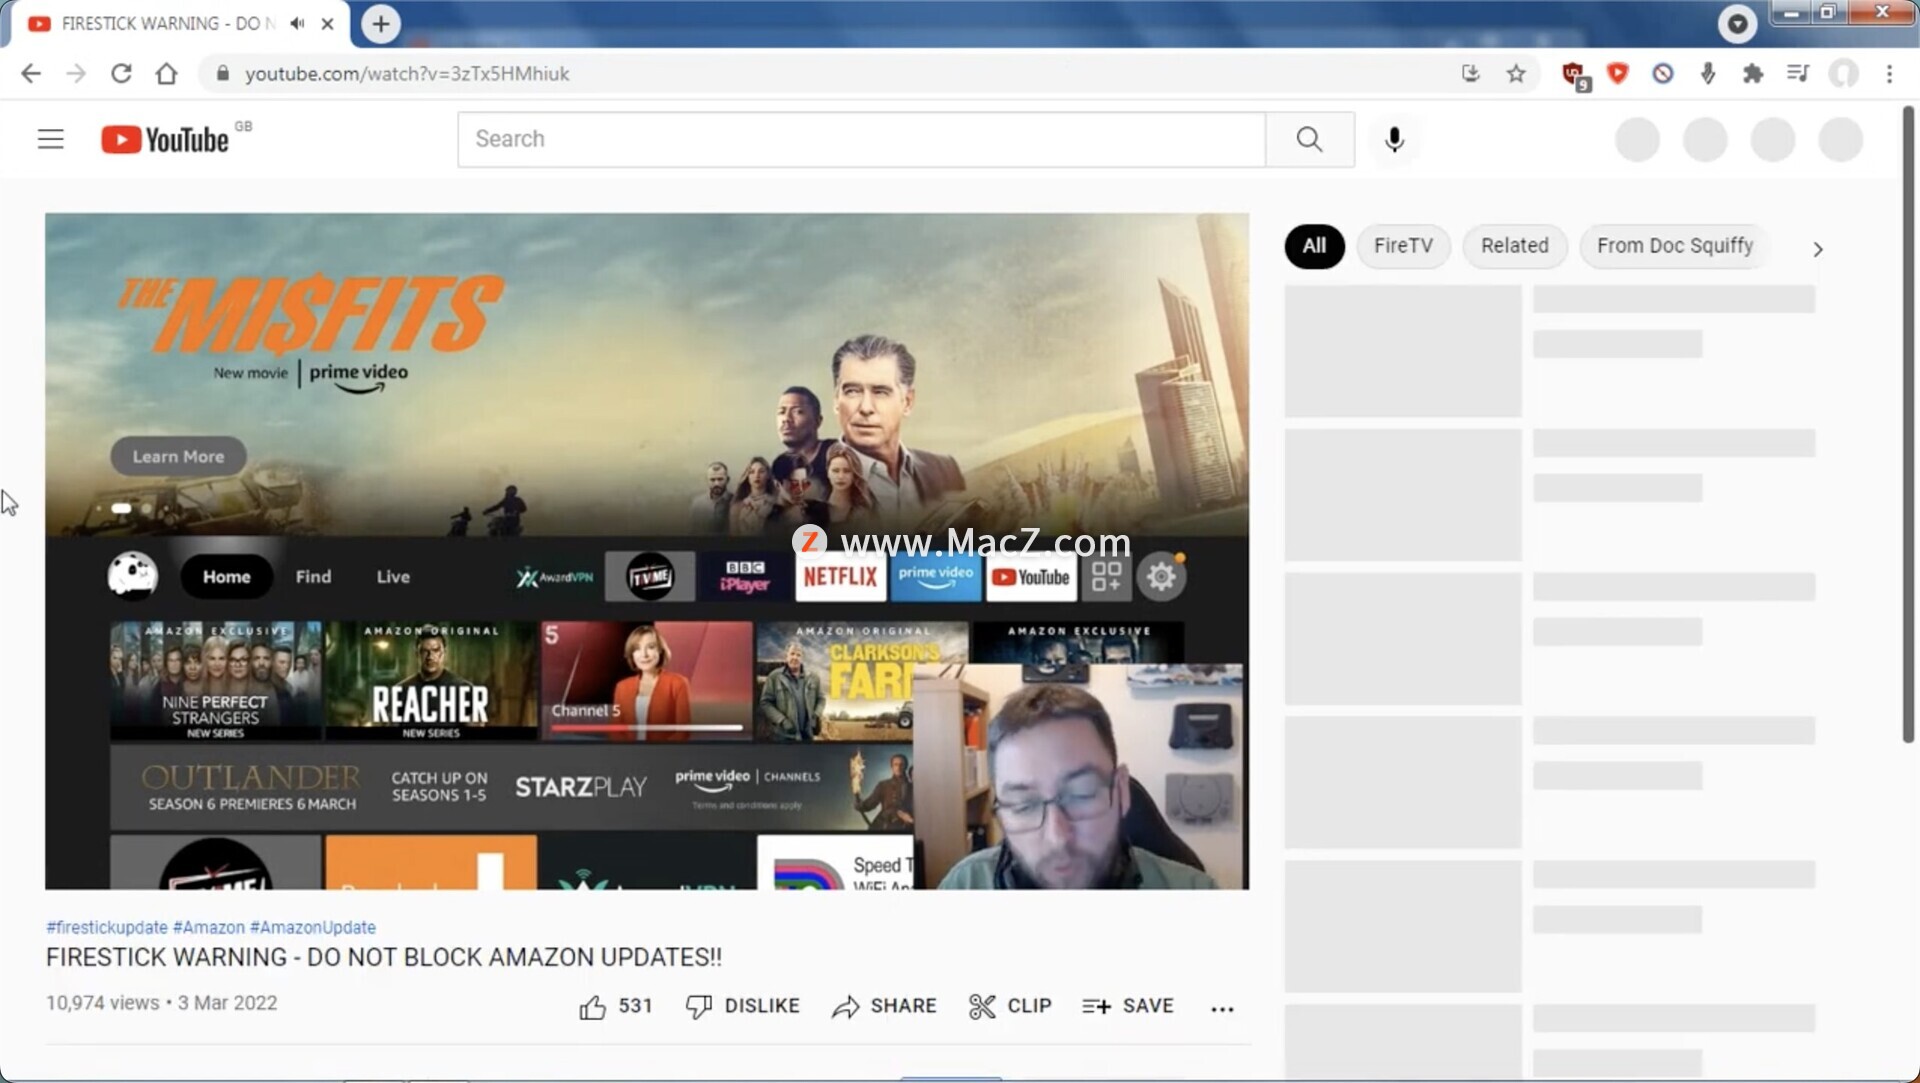Click the 10,974 views text

click(x=103, y=1003)
